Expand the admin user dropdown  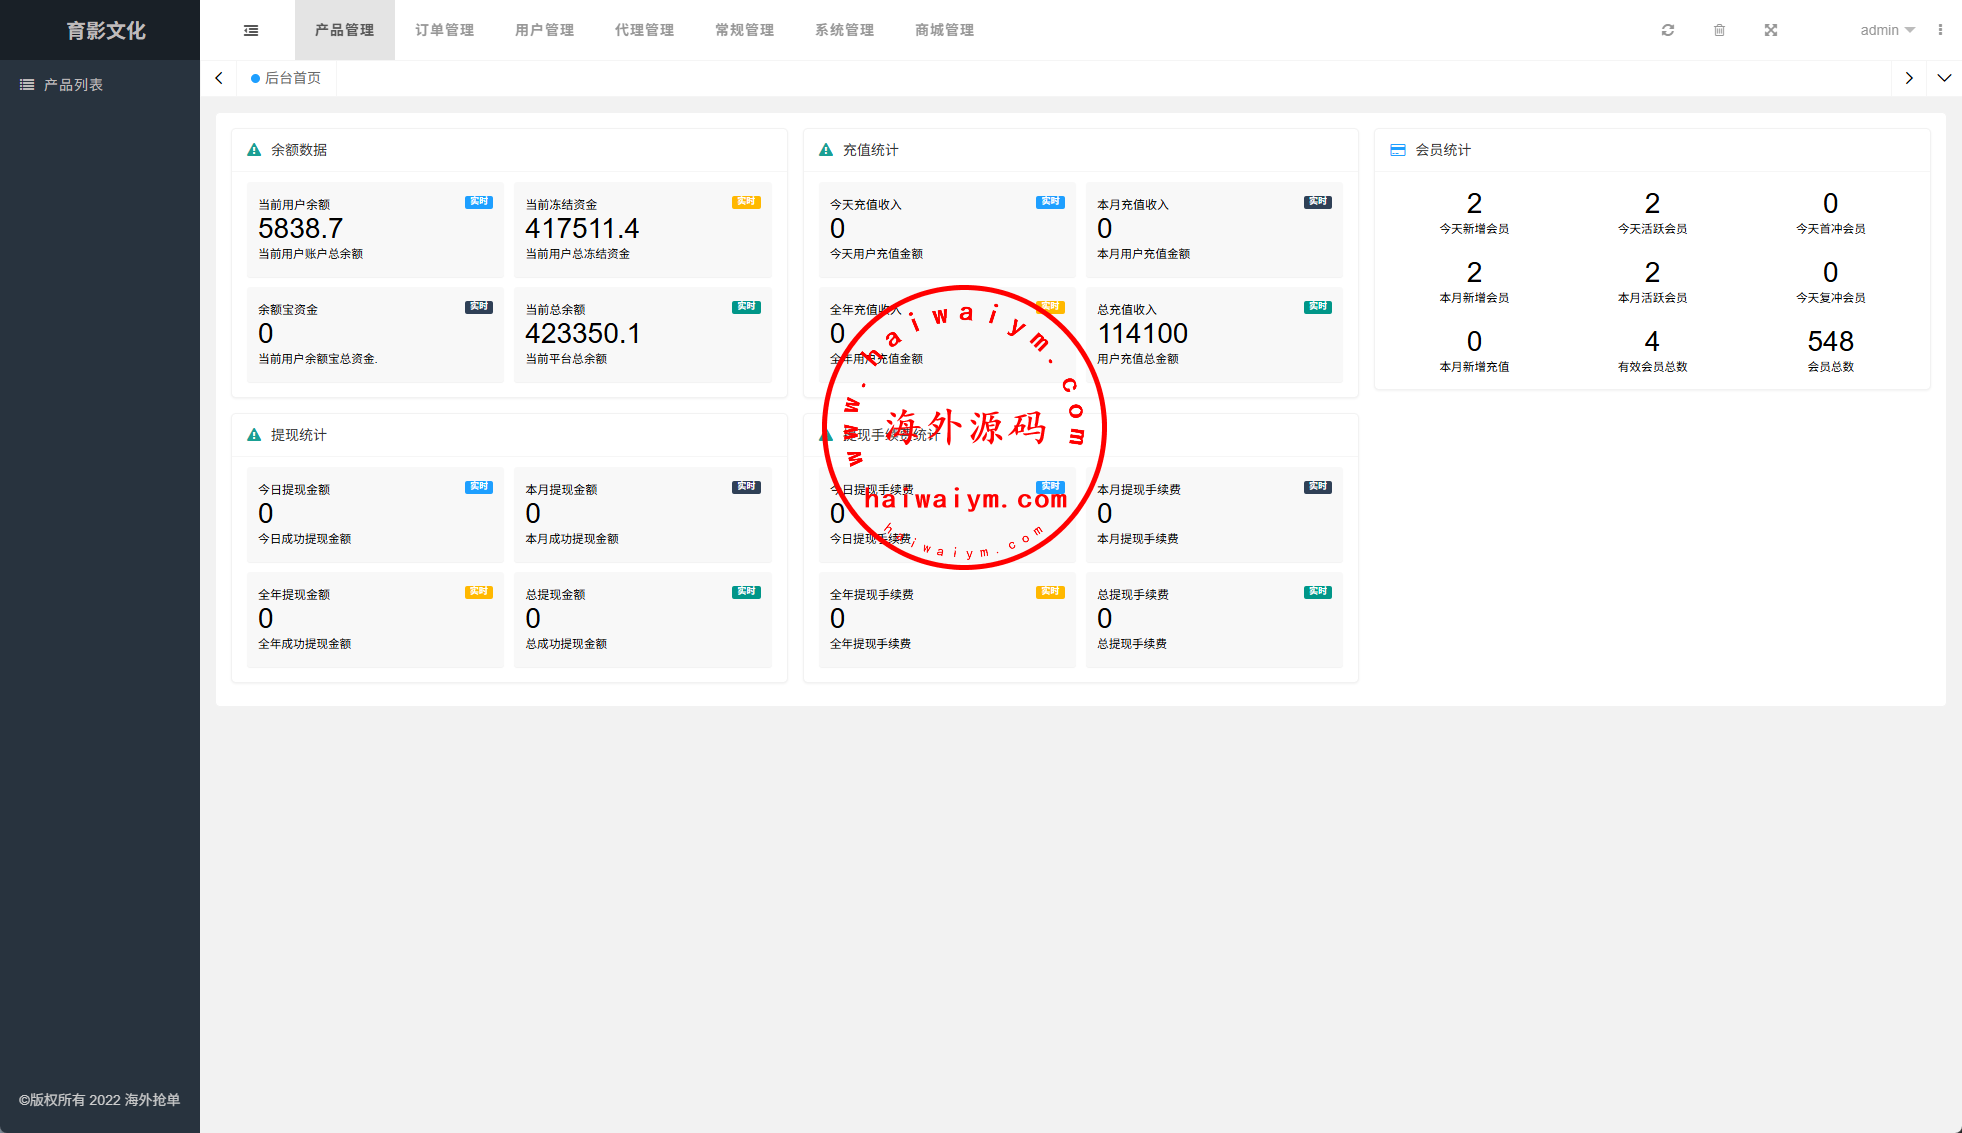(x=1887, y=30)
